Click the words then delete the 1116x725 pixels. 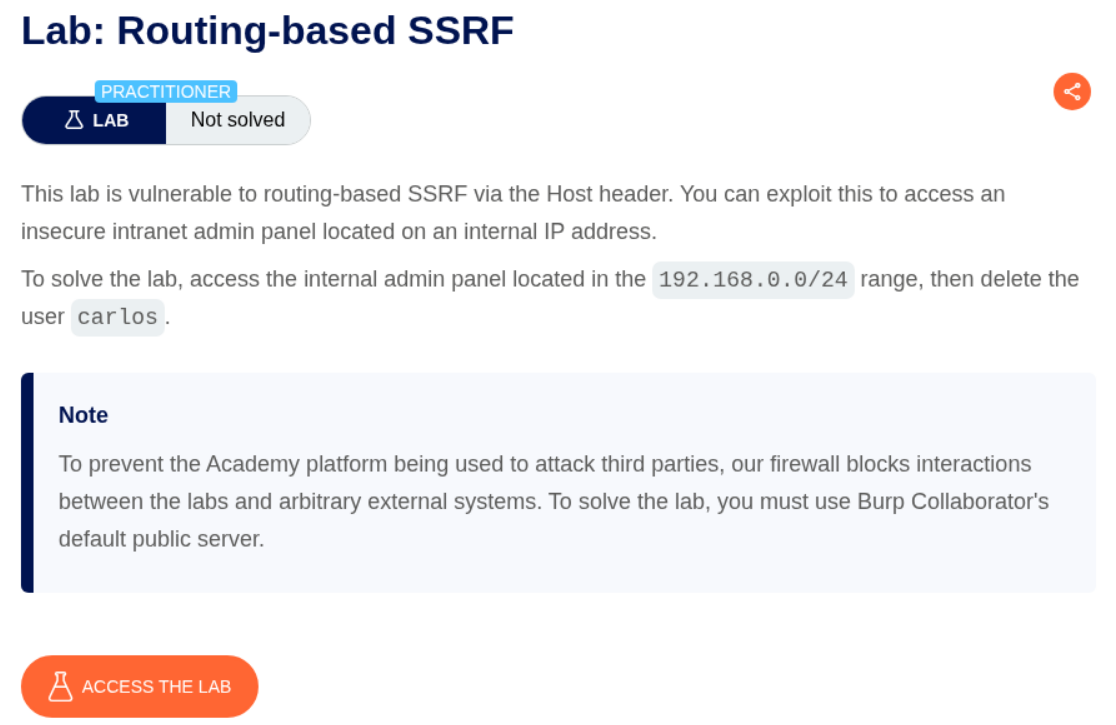pyautogui.click(x=1004, y=279)
